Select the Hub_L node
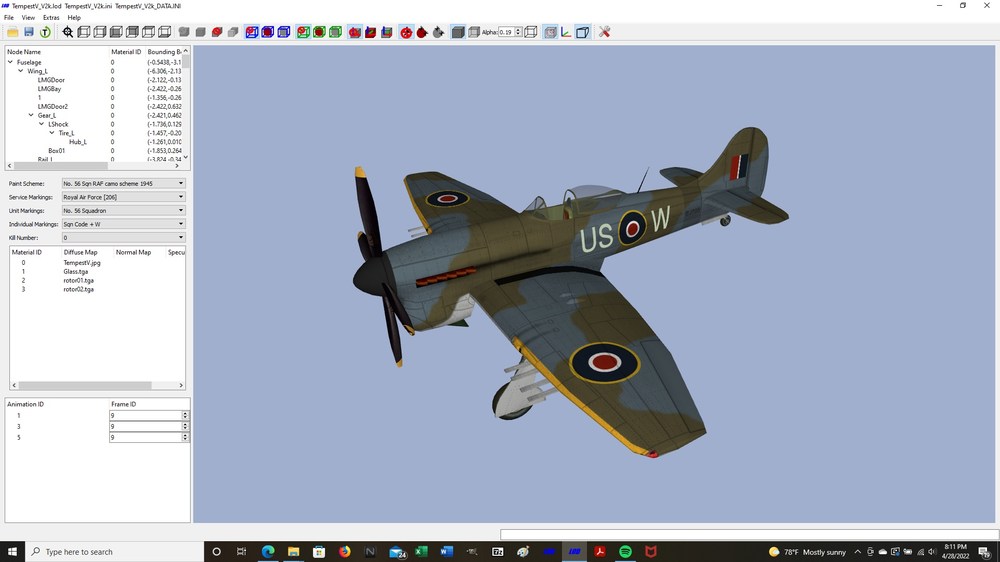The image size is (1000, 562). [78, 142]
